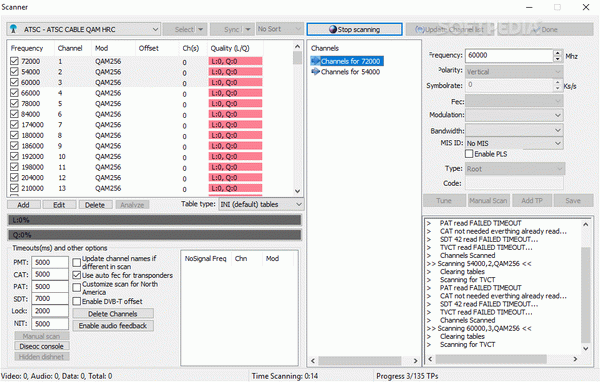Click the scroll-up arrow of the log panel

(x=585, y=224)
